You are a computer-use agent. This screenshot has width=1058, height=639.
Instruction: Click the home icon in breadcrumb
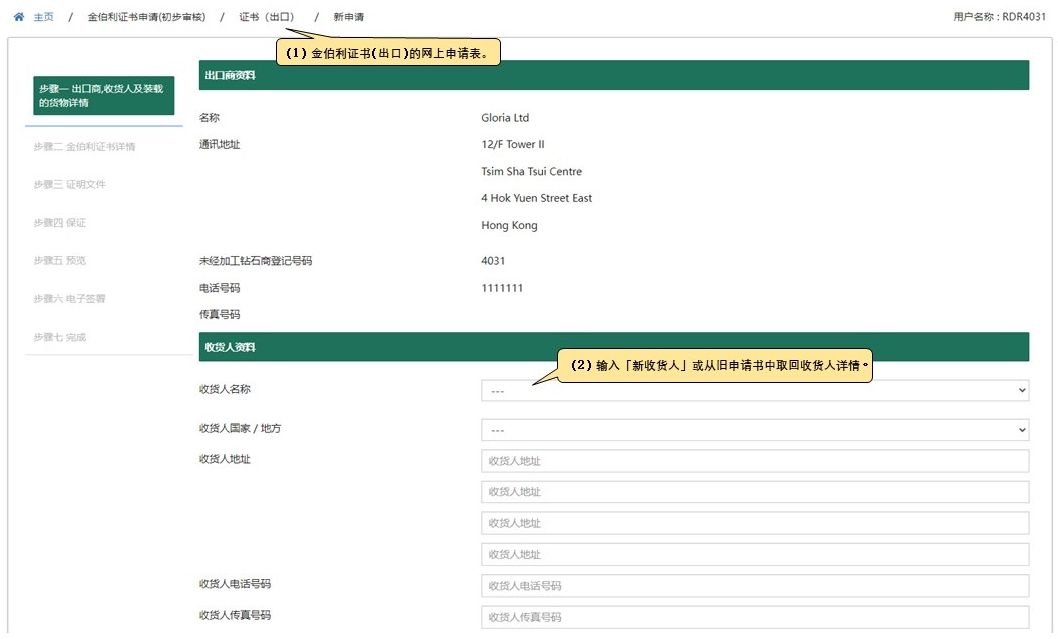18,17
